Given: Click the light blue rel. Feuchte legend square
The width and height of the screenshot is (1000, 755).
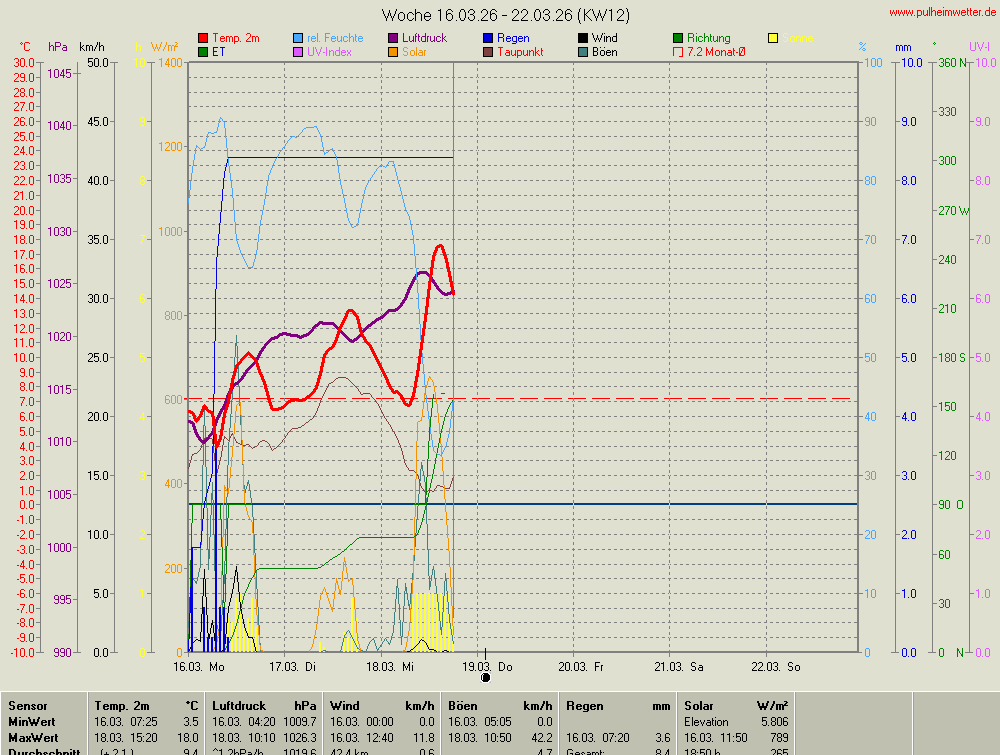Looking at the screenshot, I should 299,38.
